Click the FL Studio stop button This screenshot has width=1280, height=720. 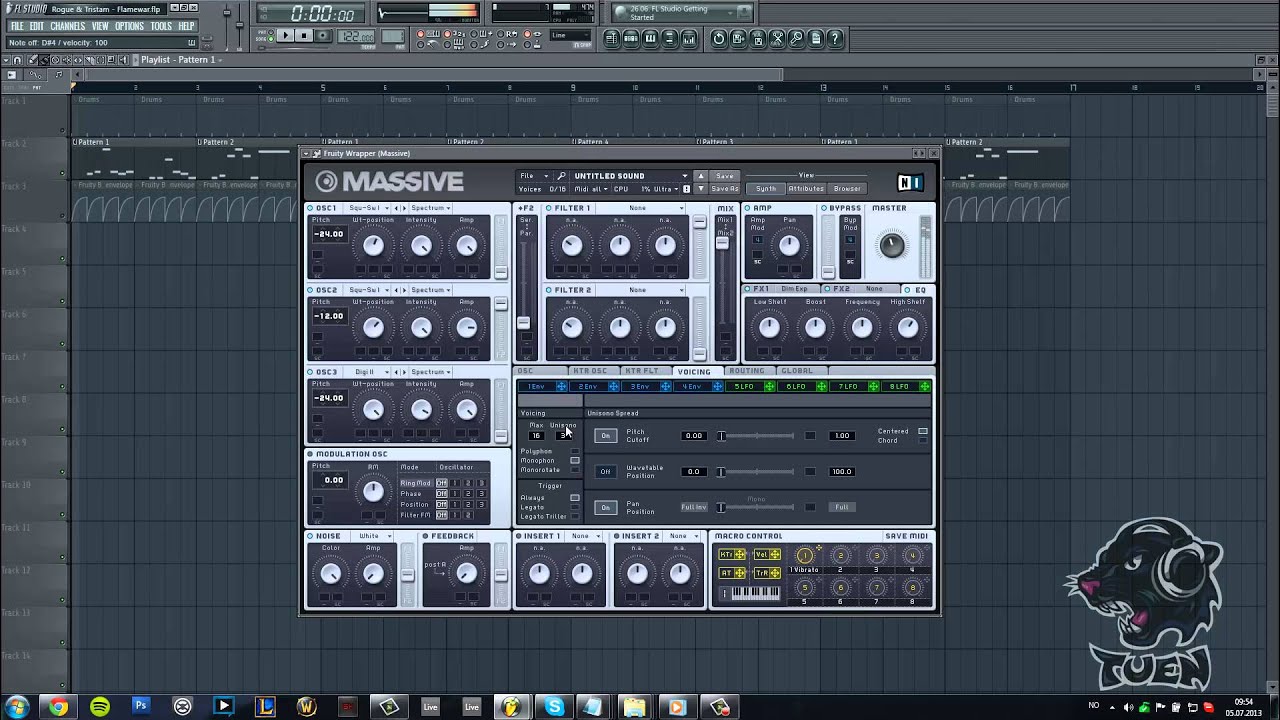[305, 36]
